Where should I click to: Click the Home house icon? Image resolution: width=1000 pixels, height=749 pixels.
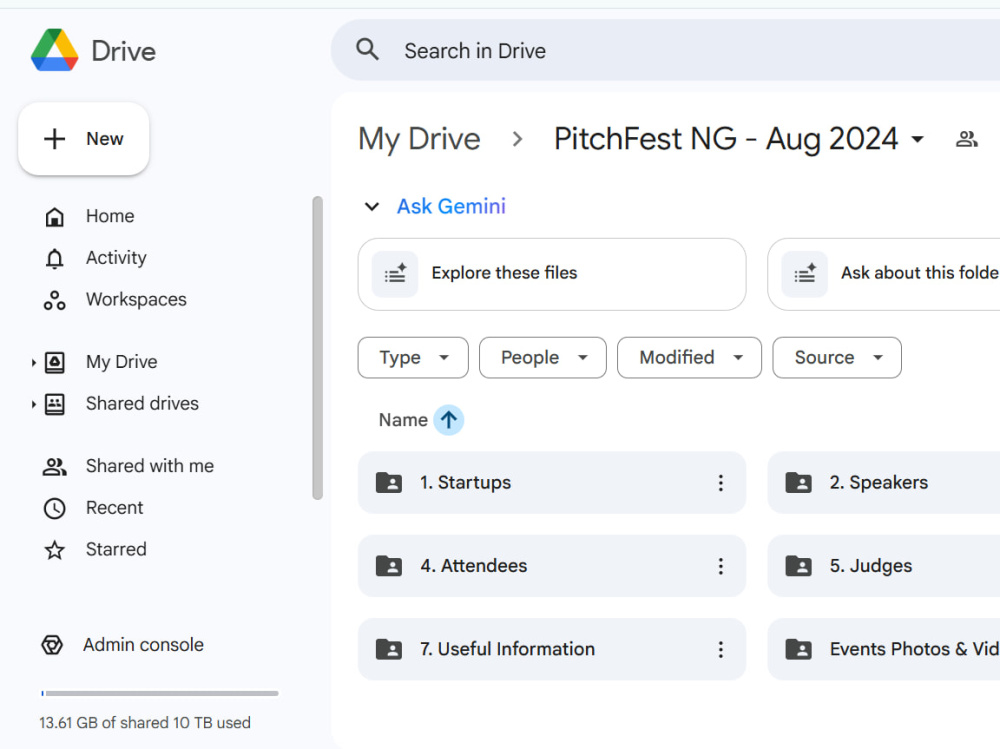coord(55,217)
